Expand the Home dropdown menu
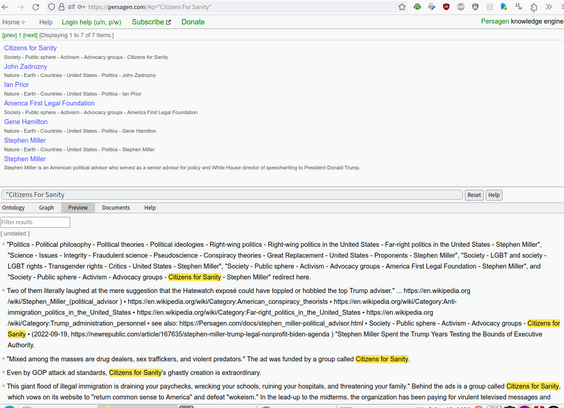The image size is (564, 408). [13, 22]
